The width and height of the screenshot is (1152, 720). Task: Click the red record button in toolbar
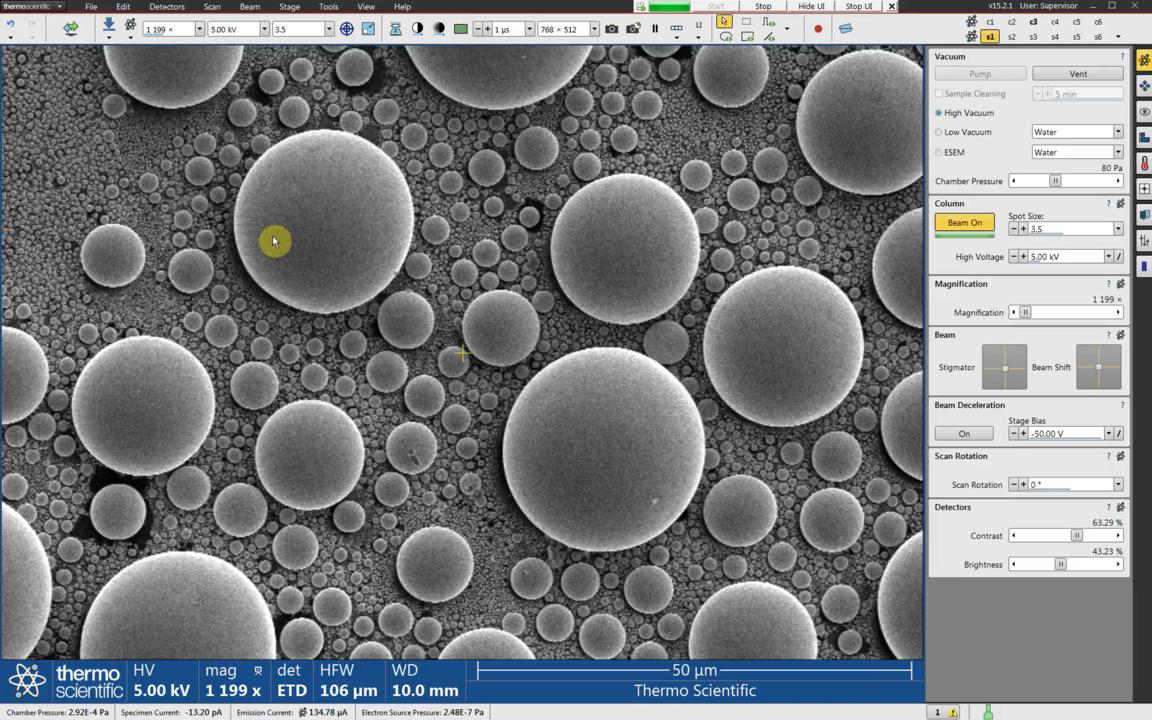point(818,29)
